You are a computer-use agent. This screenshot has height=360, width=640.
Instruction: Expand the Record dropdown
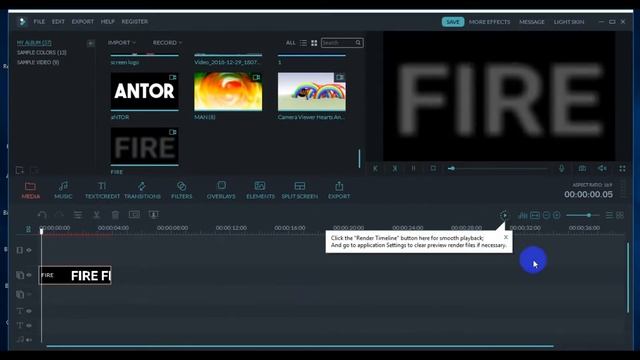[167, 42]
